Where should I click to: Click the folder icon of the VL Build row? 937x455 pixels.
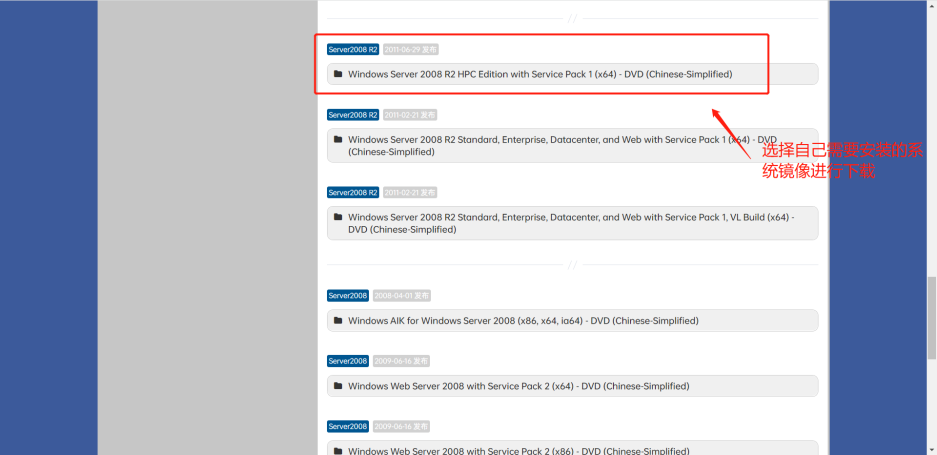point(338,217)
